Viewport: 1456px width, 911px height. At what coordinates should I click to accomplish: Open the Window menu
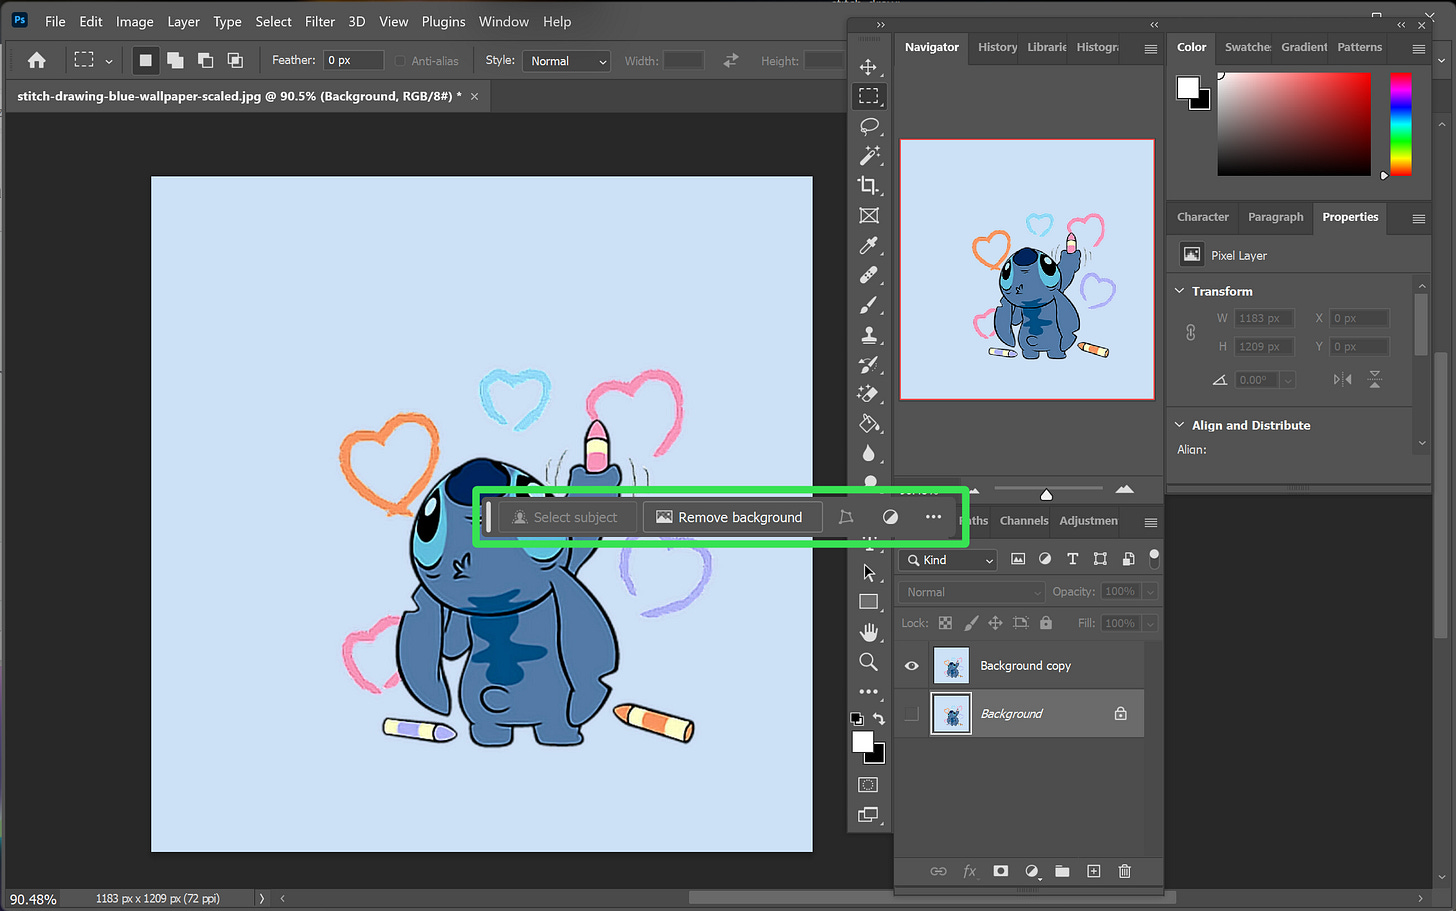(x=504, y=21)
